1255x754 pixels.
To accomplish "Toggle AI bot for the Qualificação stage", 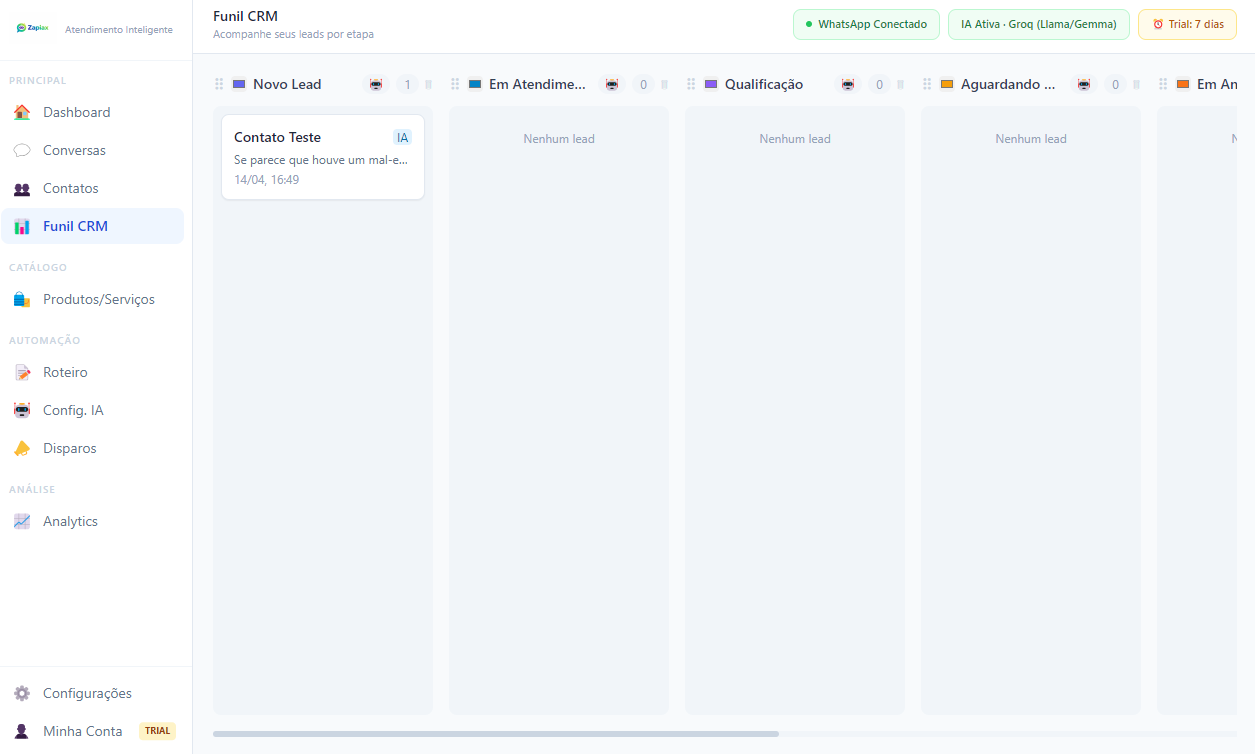I will point(848,85).
